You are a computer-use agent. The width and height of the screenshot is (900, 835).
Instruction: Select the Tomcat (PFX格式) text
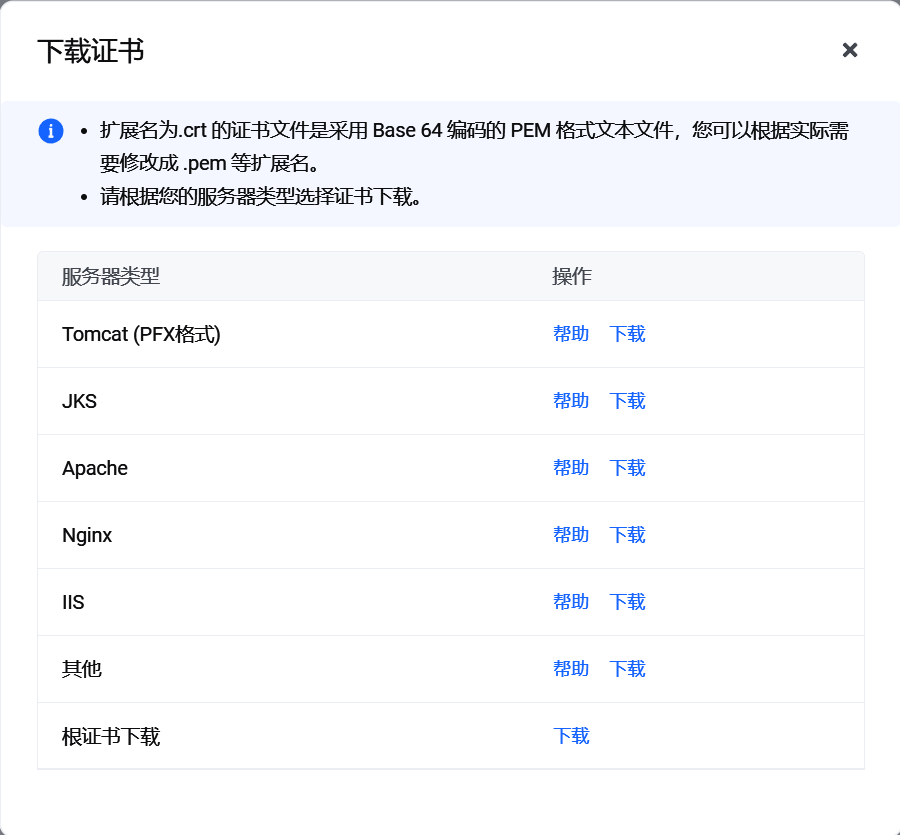click(x=141, y=335)
